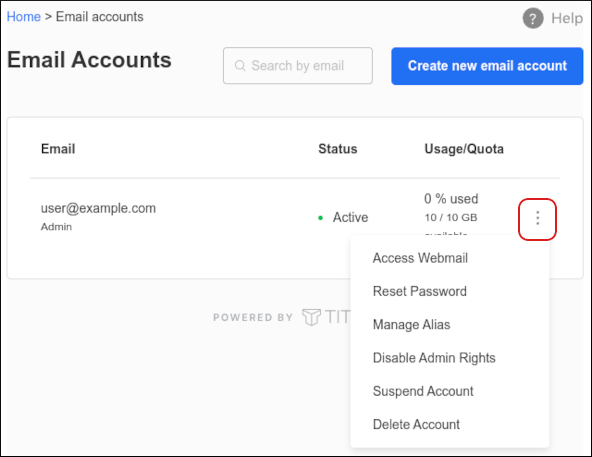Create new email account button
Viewport: 592px width, 457px height.
[487, 66]
